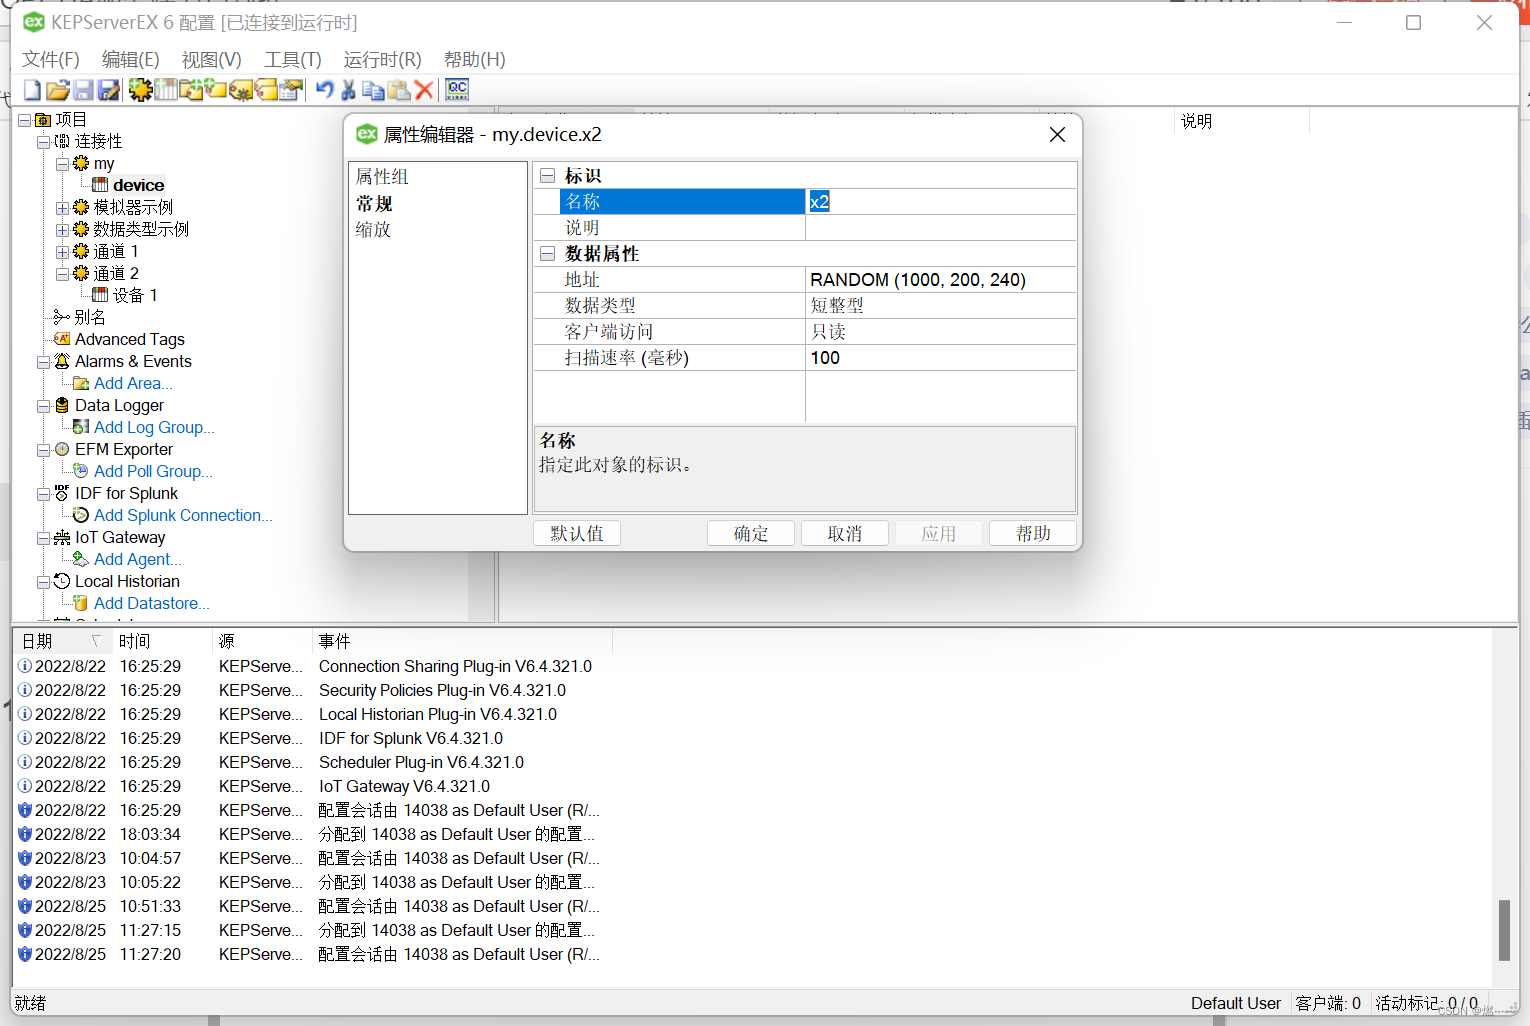Click the 地址 value RANDOM field
The height and width of the screenshot is (1026, 1530).
tap(941, 280)
